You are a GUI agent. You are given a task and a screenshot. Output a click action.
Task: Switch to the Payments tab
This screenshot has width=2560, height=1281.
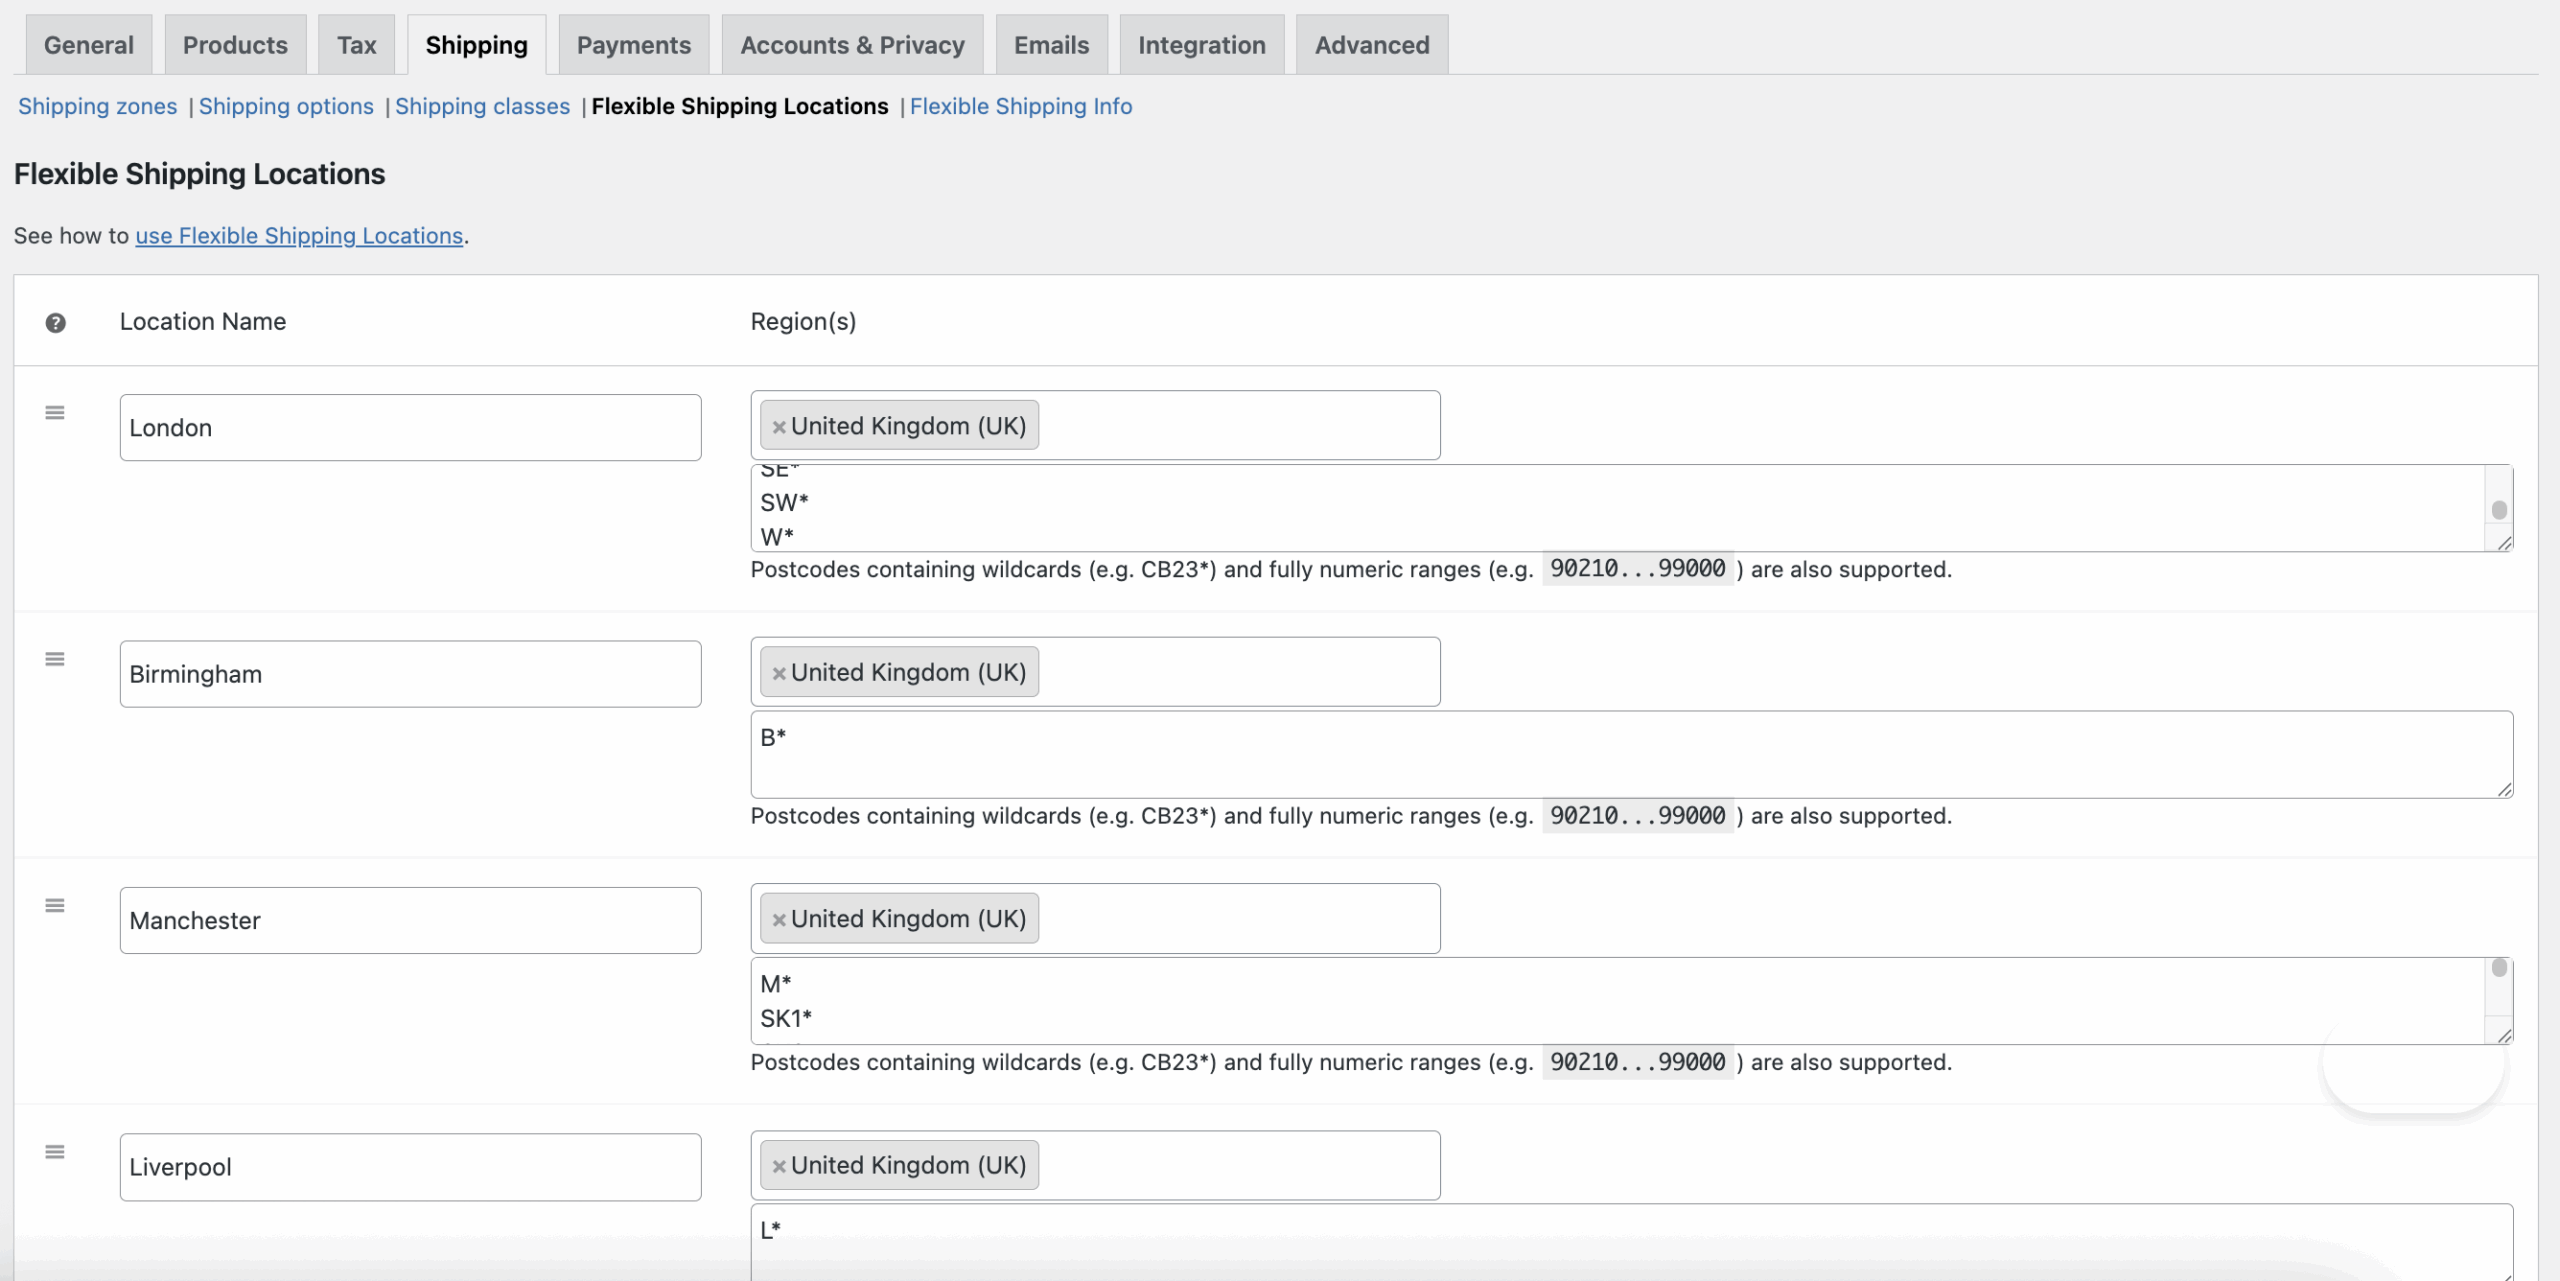coord(633,44)
